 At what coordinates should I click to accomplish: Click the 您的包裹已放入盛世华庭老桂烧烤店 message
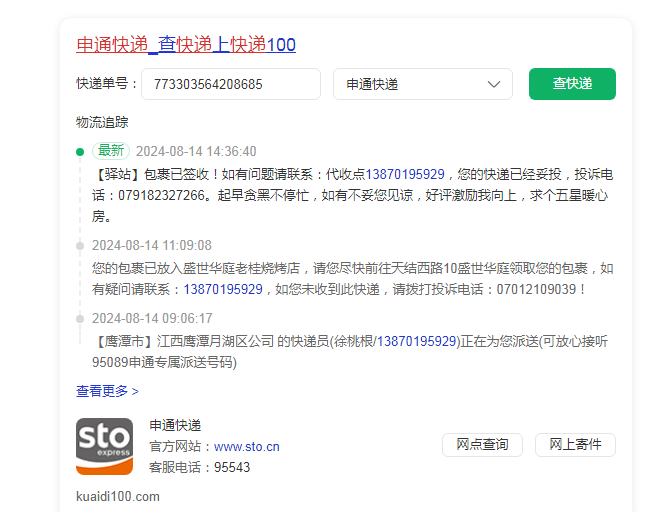(352, 279)
